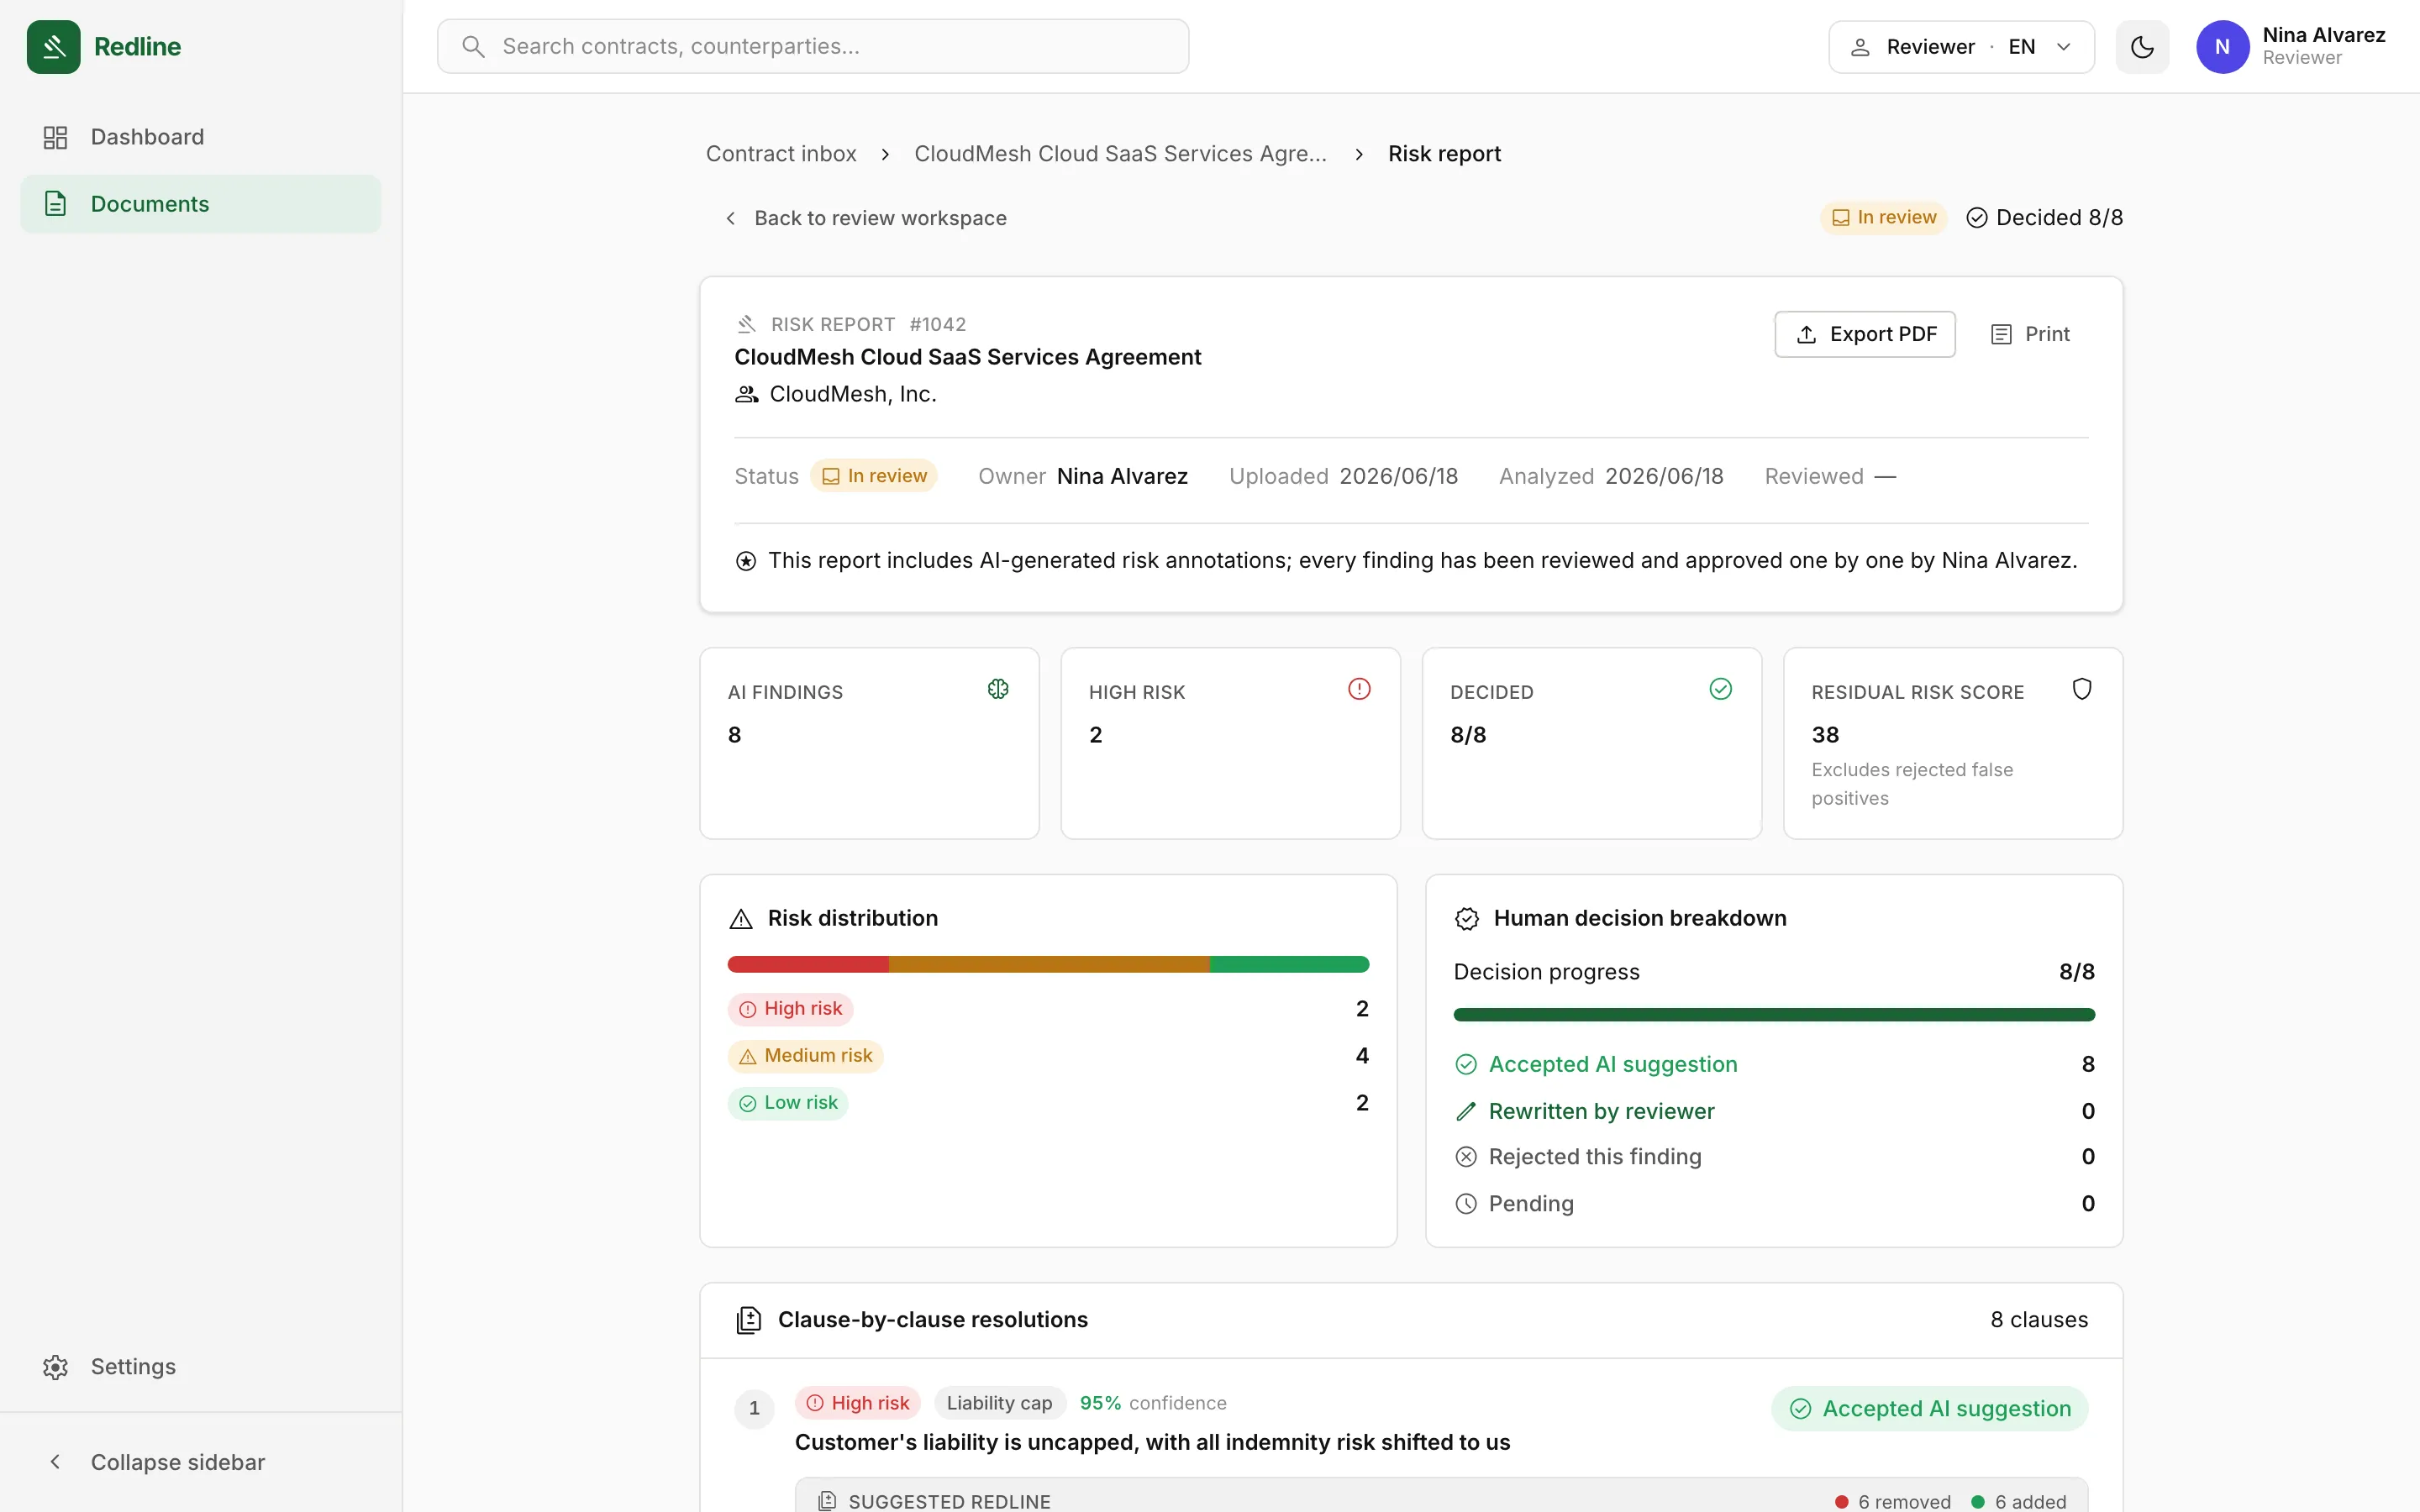Click the Decided 8/8 check icon at top
2420x1512 pixels.
pos(1977,218)
